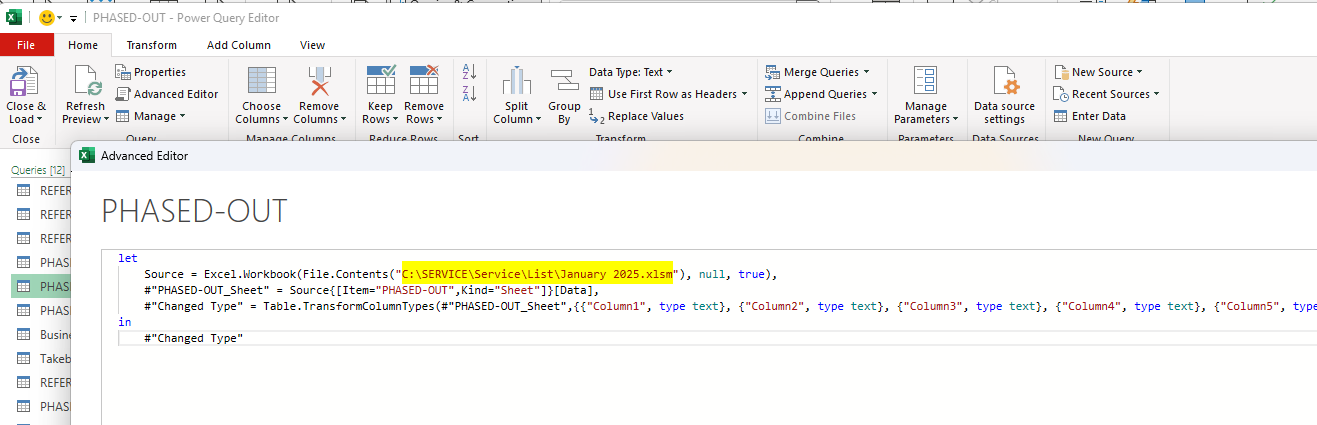Expand Use First Row as Headers arrow

[744, 94]
